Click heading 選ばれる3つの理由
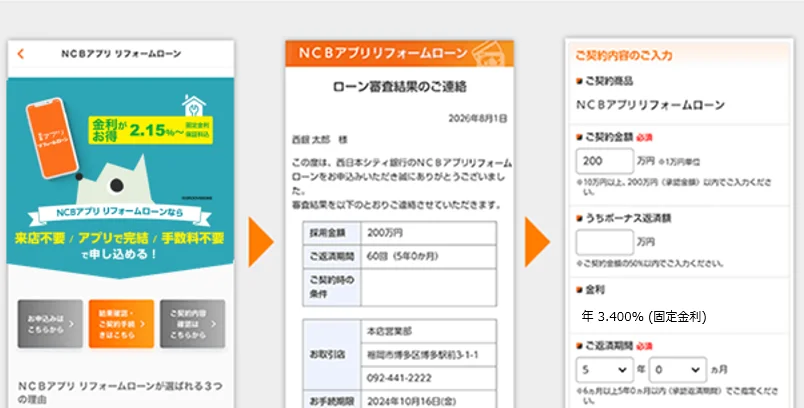The image size is (804, 408). (x=120, y=392)
